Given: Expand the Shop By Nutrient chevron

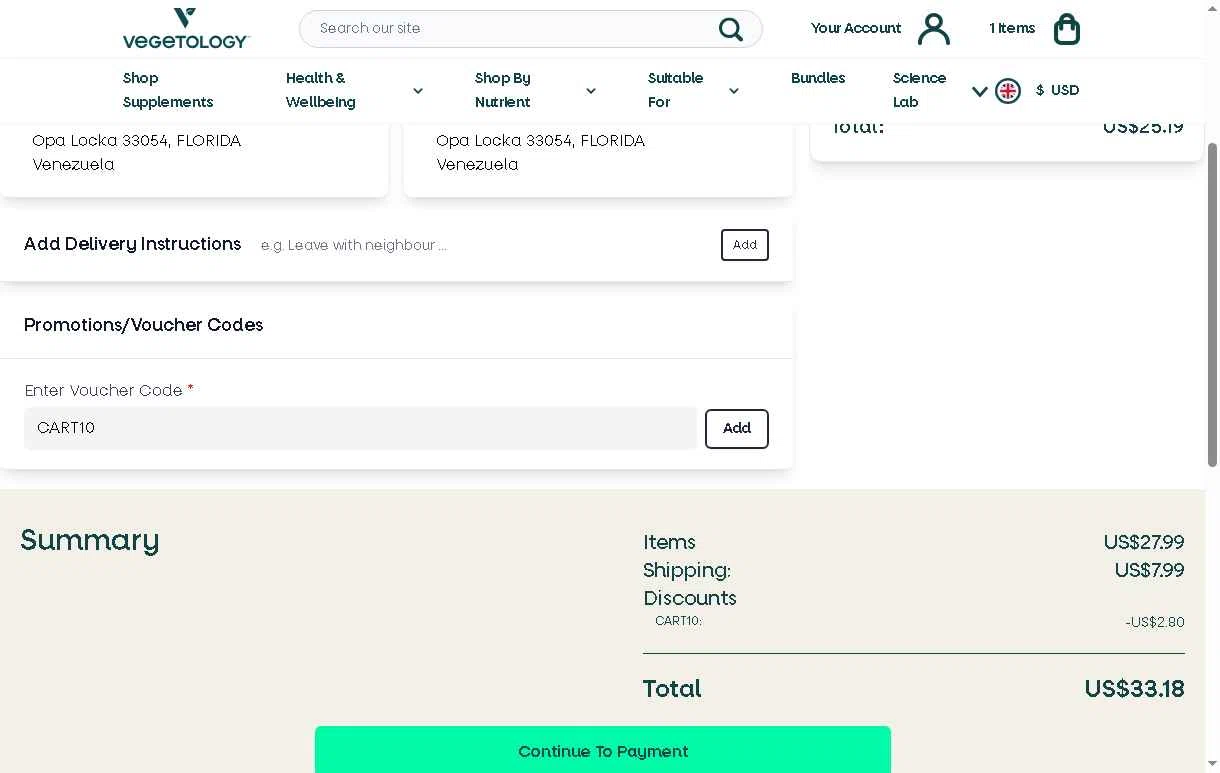Looking at the screenshot, I should click(x=591, y=91).
